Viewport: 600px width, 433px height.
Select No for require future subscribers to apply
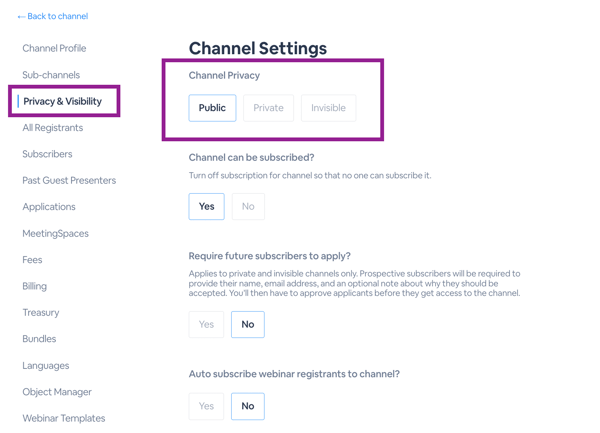pos(248,324)
